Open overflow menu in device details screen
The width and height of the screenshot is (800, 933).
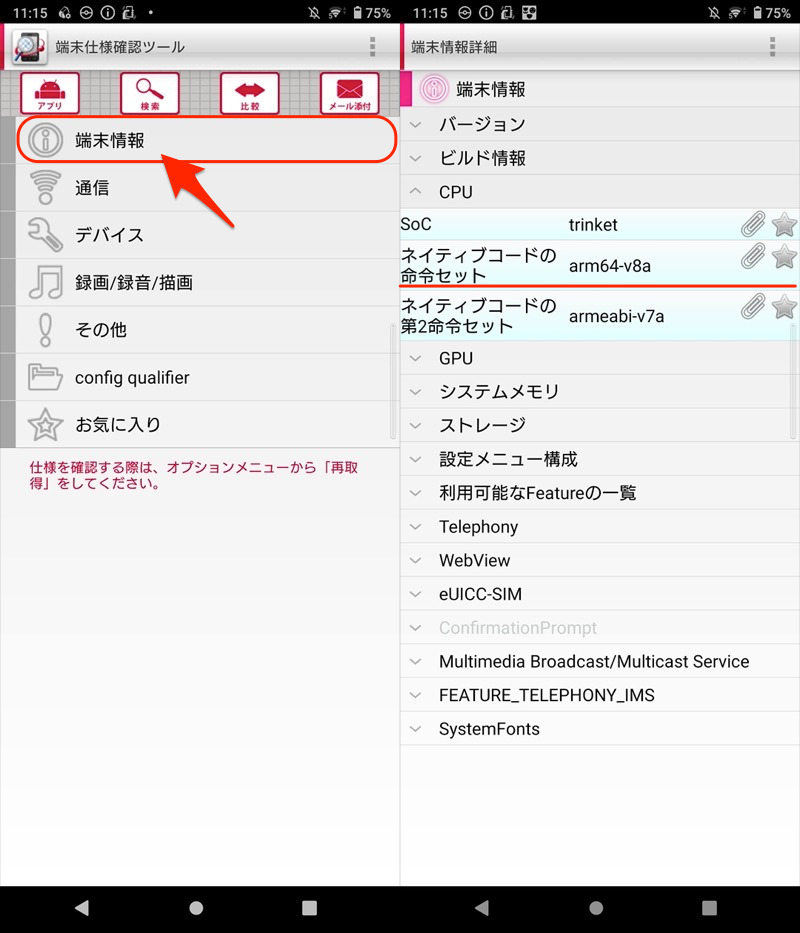click(772, 47)
